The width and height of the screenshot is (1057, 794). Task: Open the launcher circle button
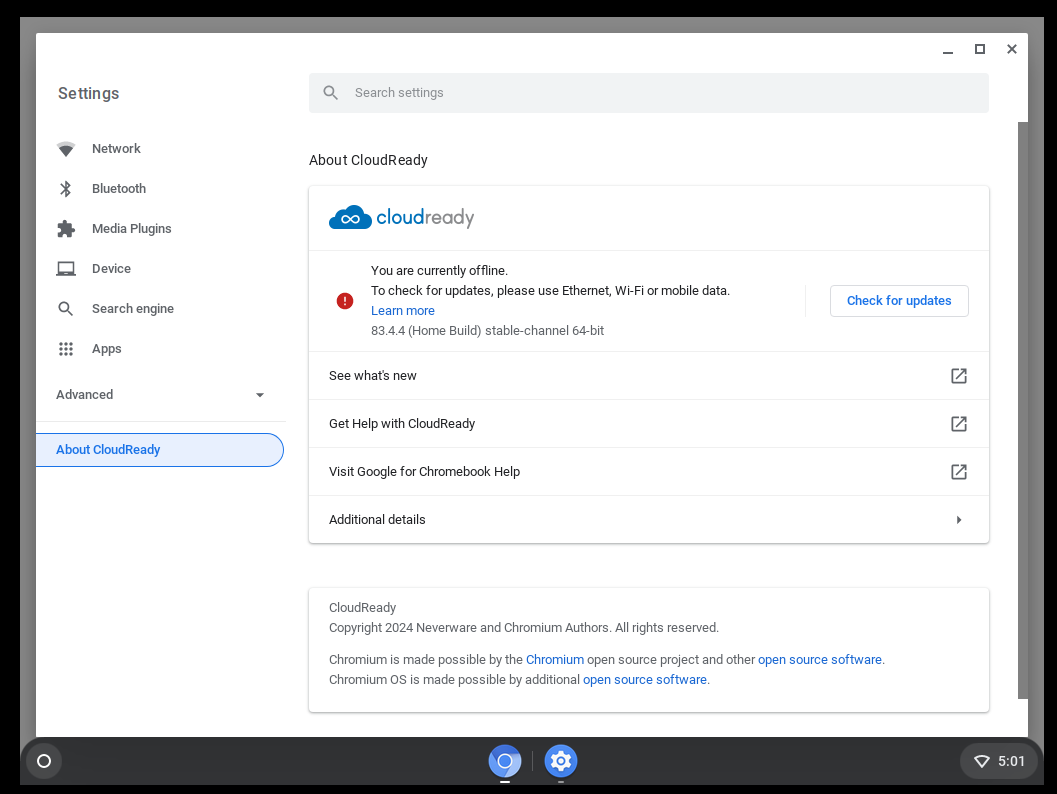44,761
